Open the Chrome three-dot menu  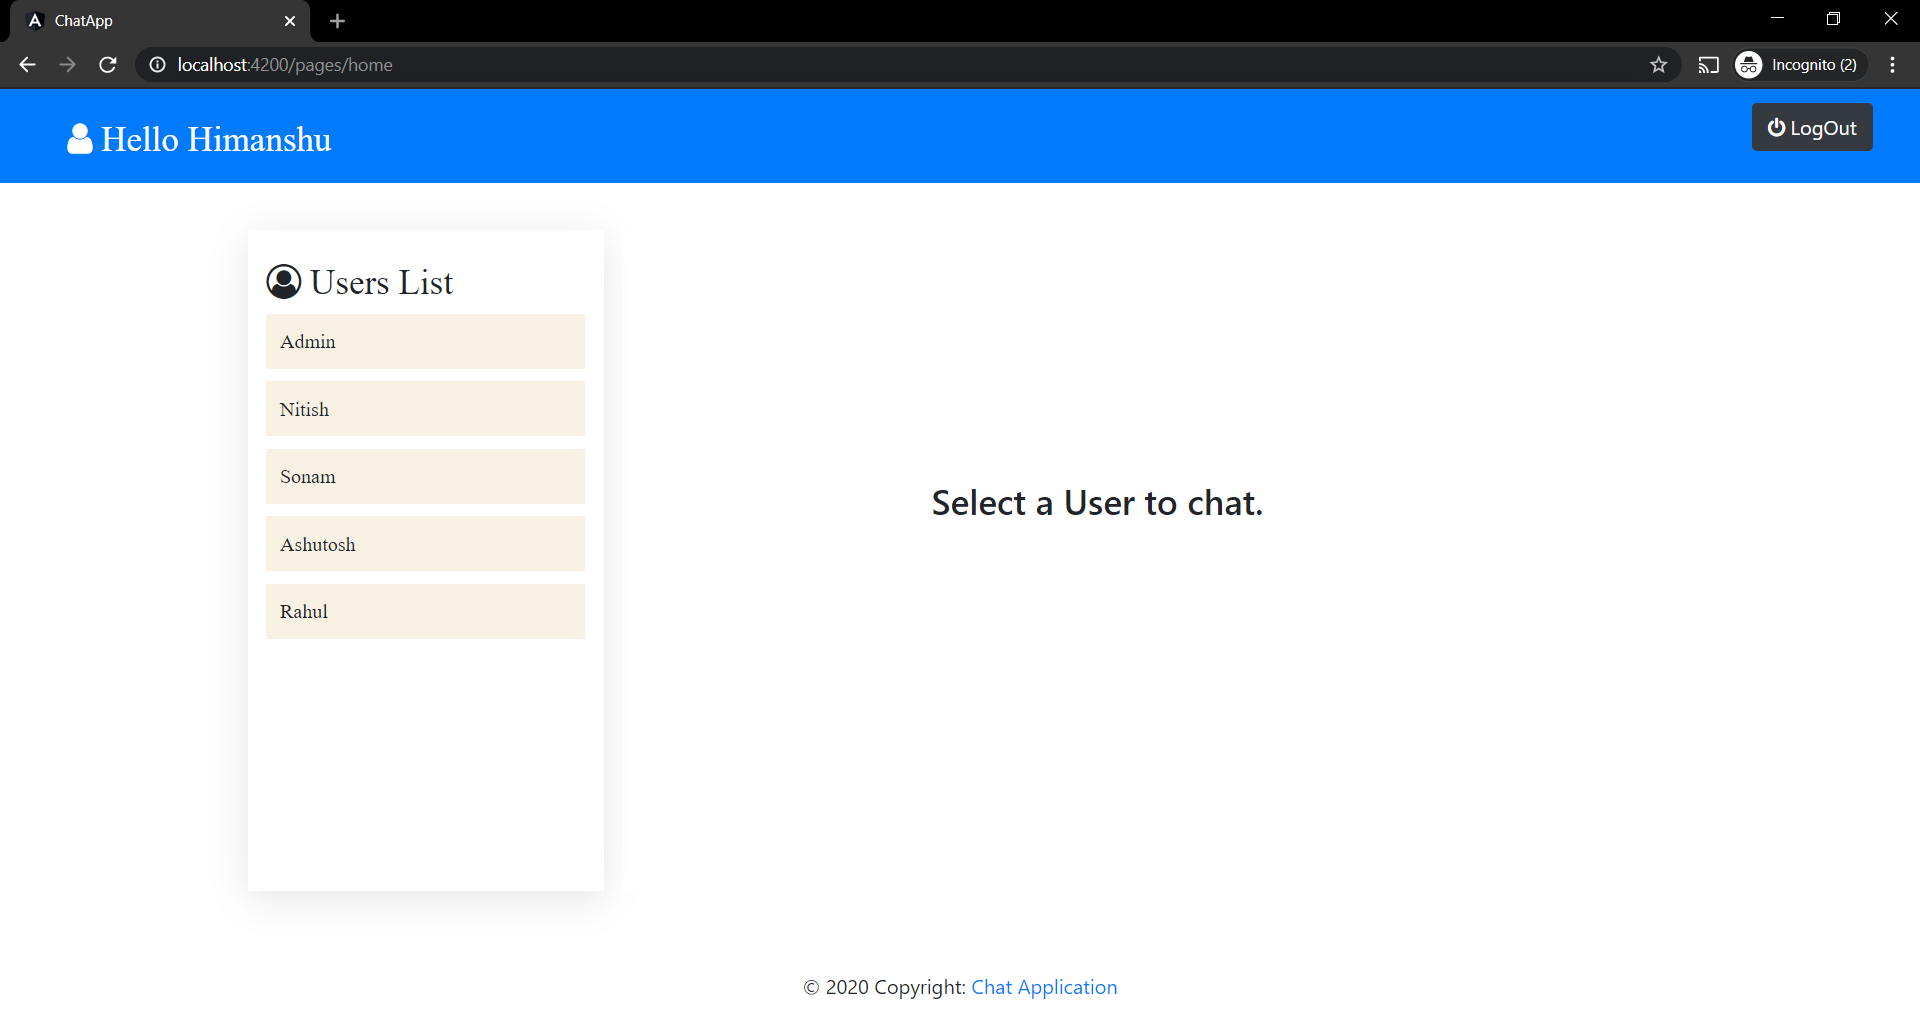(1893, 65)
